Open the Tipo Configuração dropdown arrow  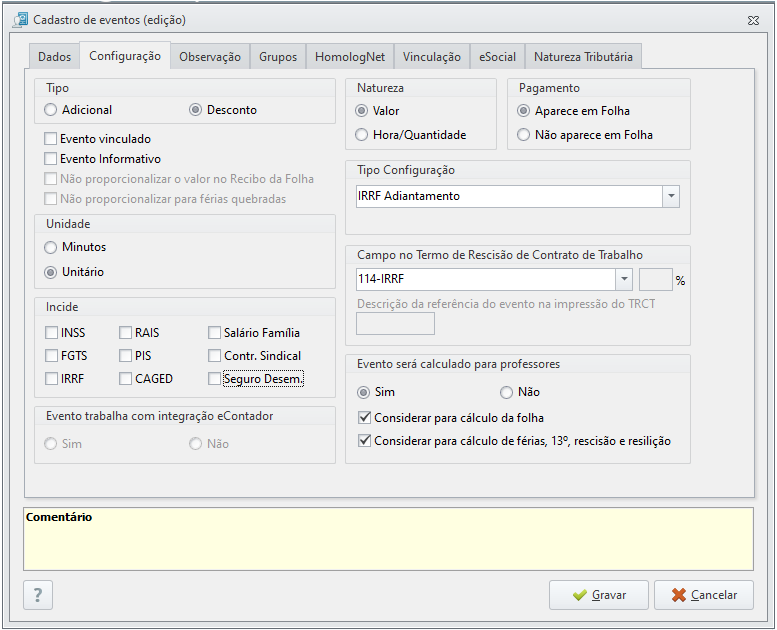tap(671, 196)
